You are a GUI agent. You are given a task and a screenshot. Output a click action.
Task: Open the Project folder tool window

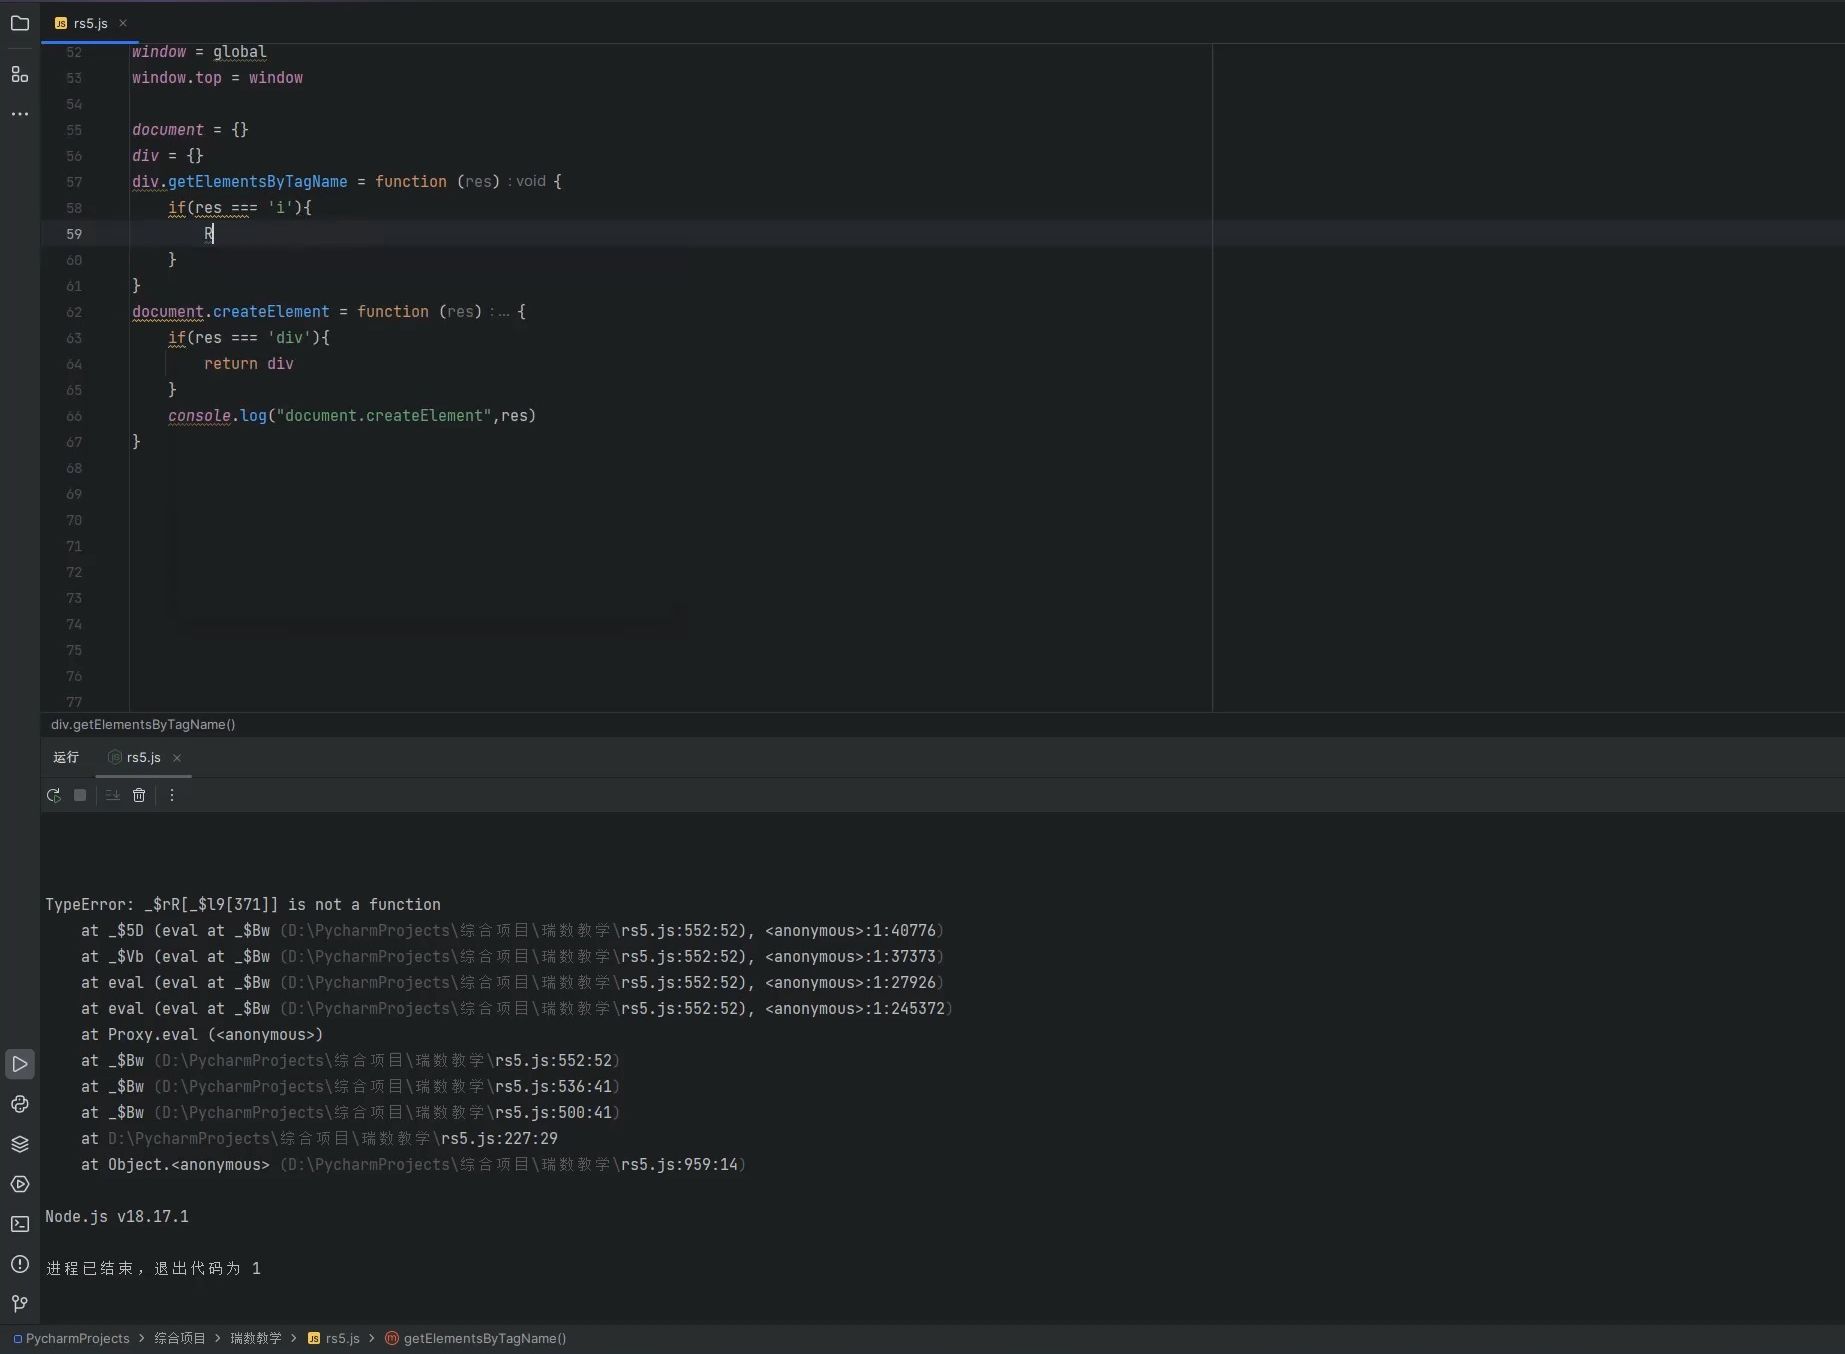[20, 23]
